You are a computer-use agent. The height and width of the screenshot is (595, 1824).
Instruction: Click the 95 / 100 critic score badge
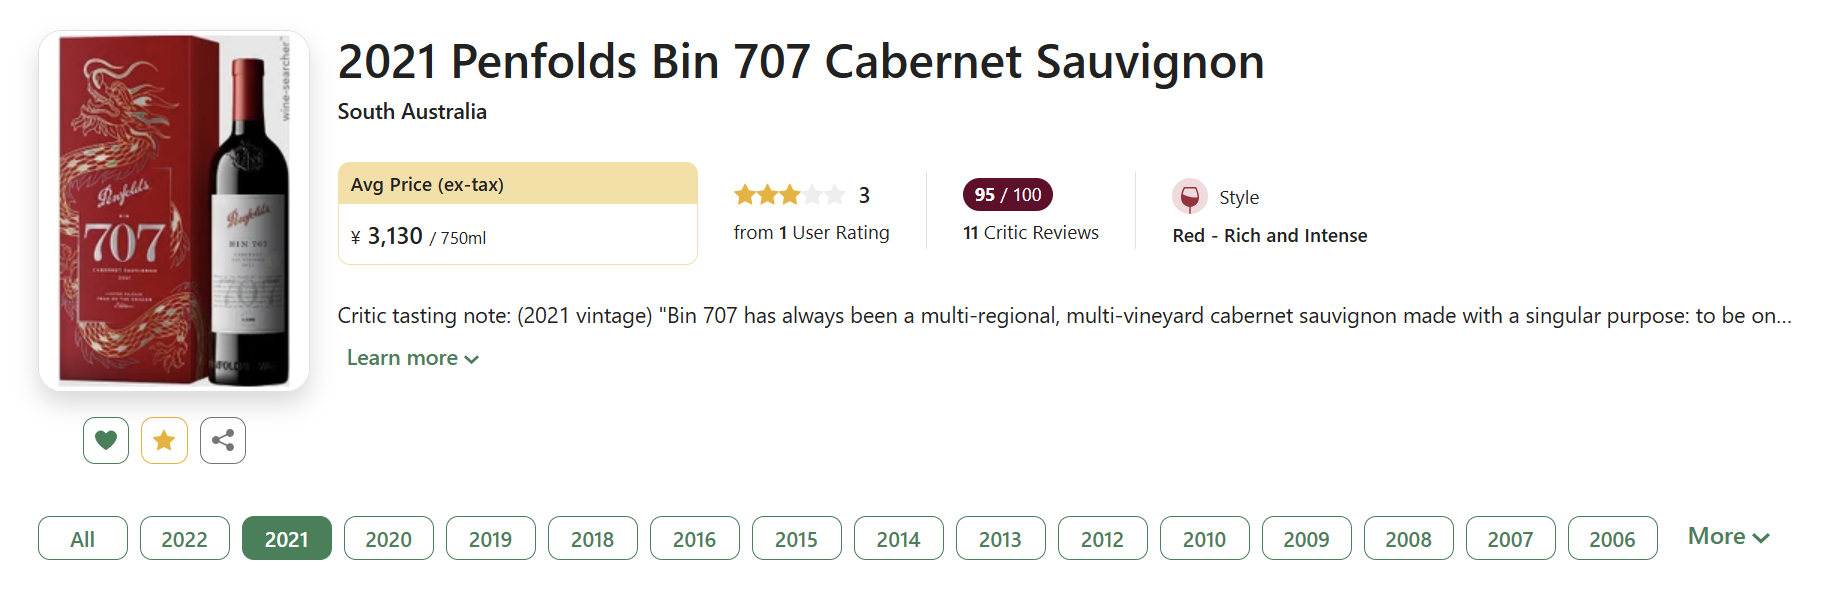click(1007, 195)
